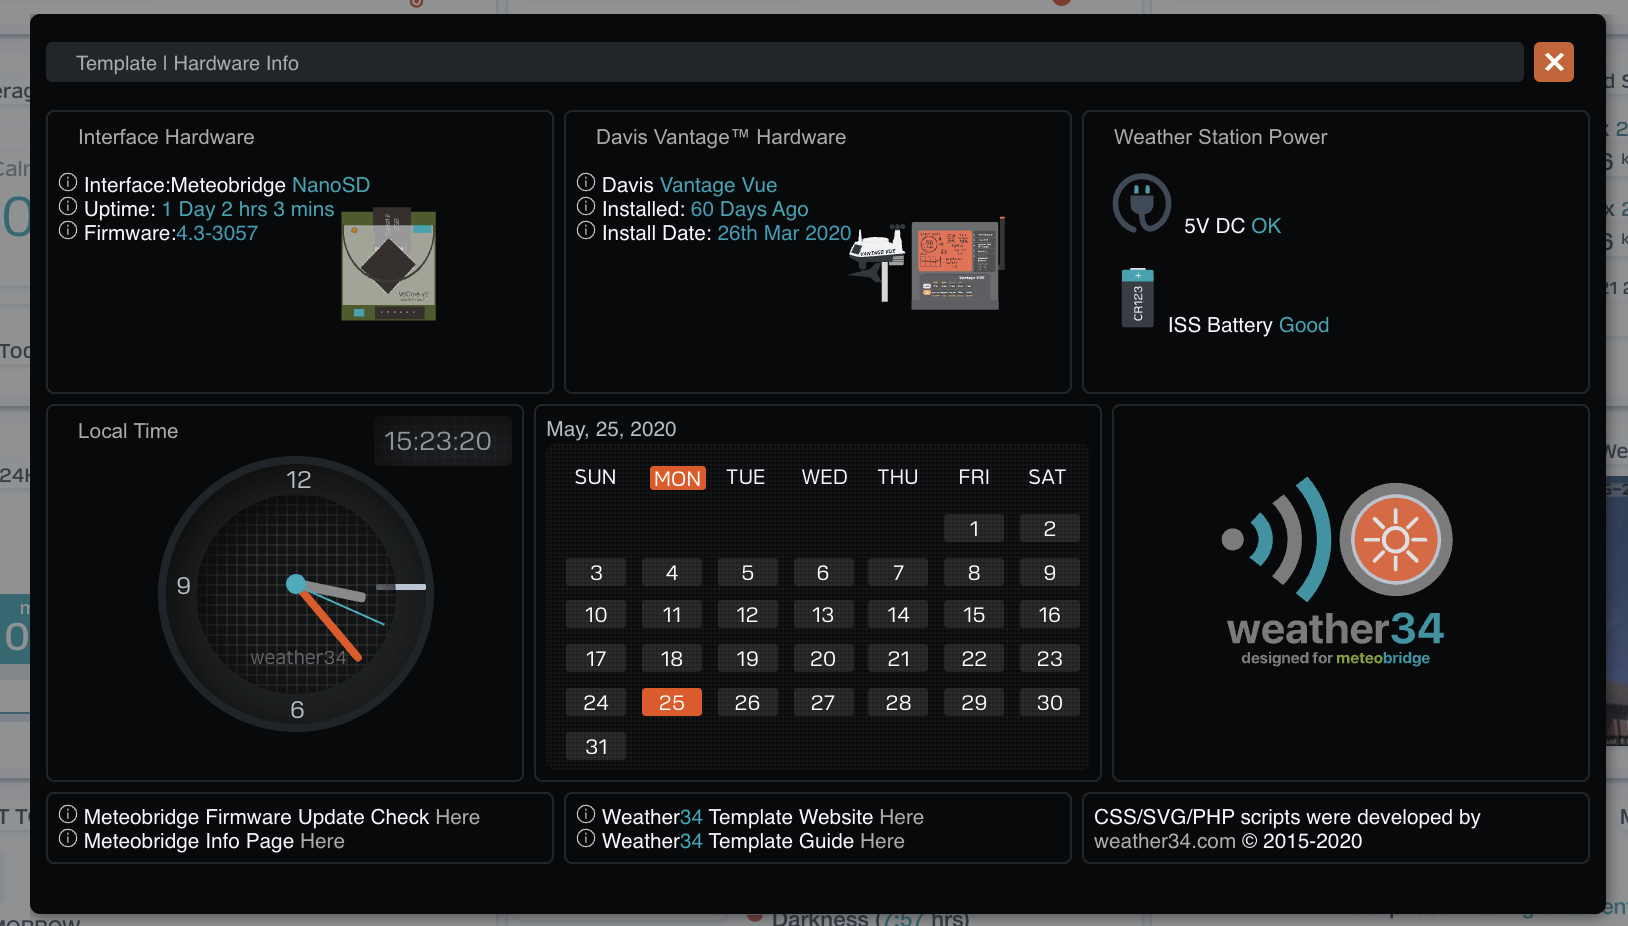
Task: Click the analog clock face
Action: click(296, 594)
